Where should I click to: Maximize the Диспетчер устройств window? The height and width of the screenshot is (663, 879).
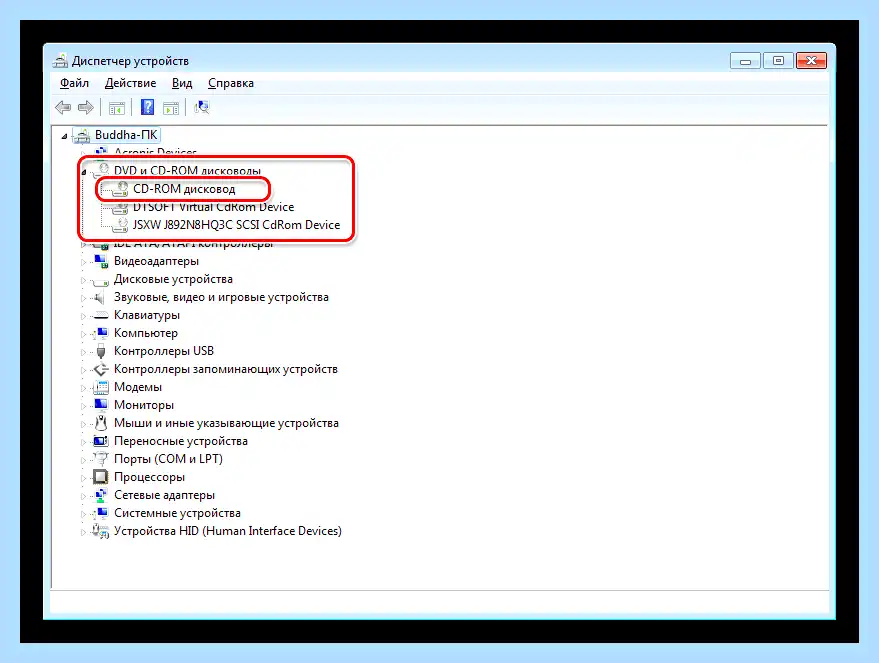[x=778, y=60]
